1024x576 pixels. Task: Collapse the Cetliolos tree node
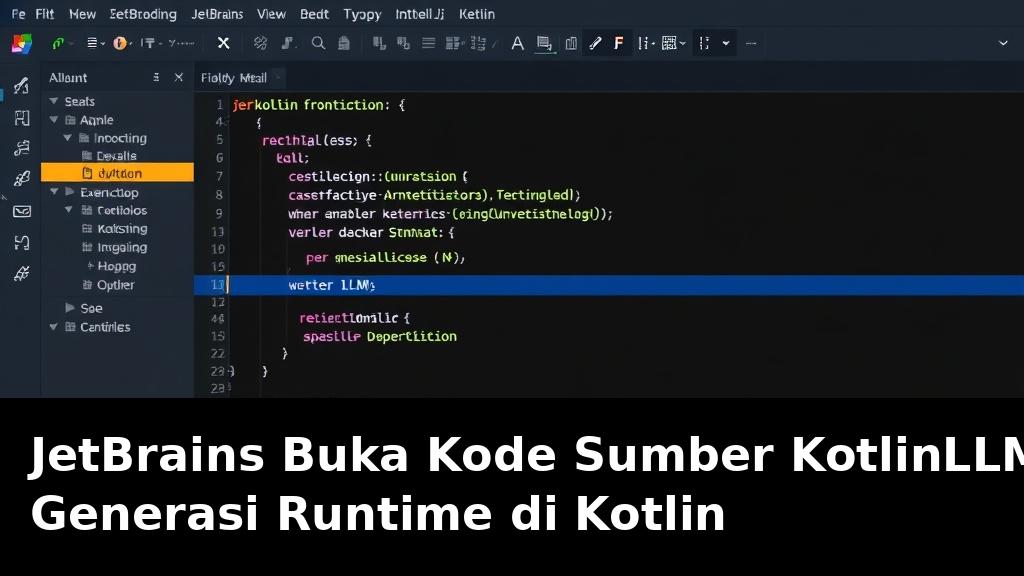click(x=69, y=210)
